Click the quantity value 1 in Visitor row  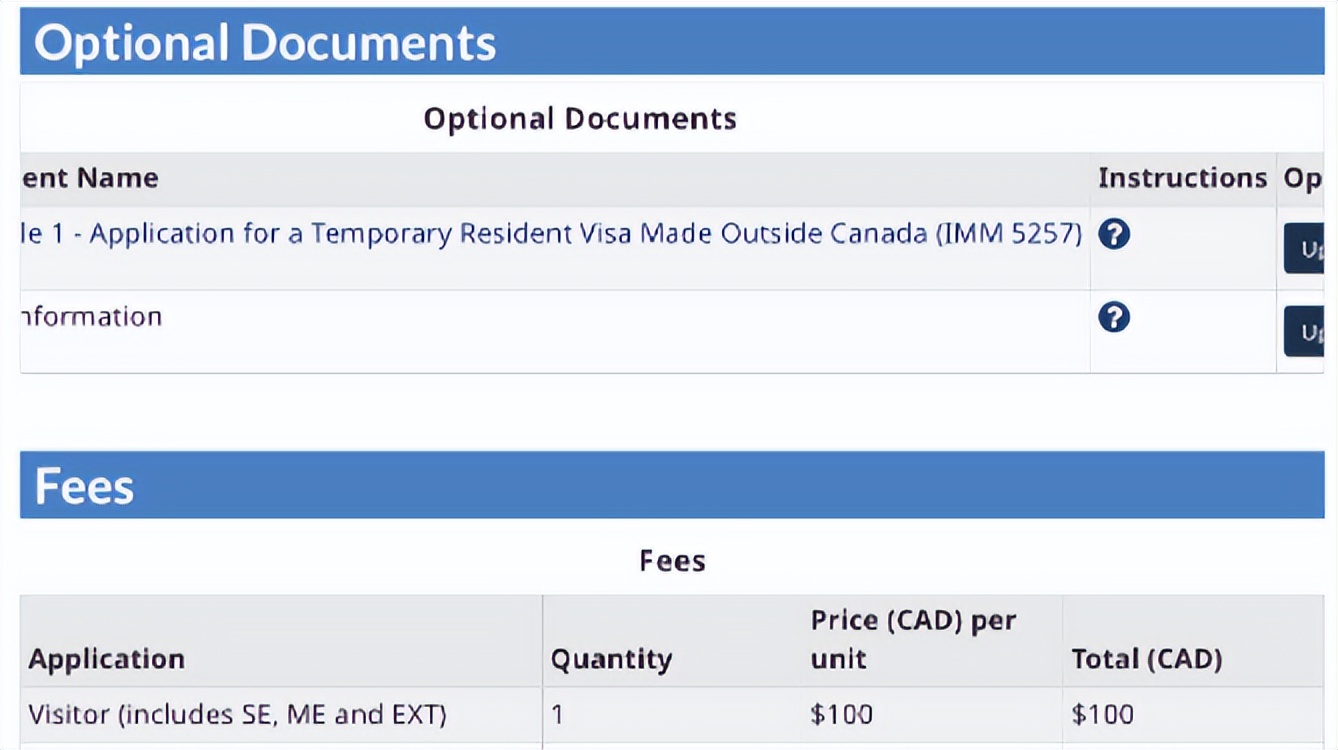pos(558,714)
